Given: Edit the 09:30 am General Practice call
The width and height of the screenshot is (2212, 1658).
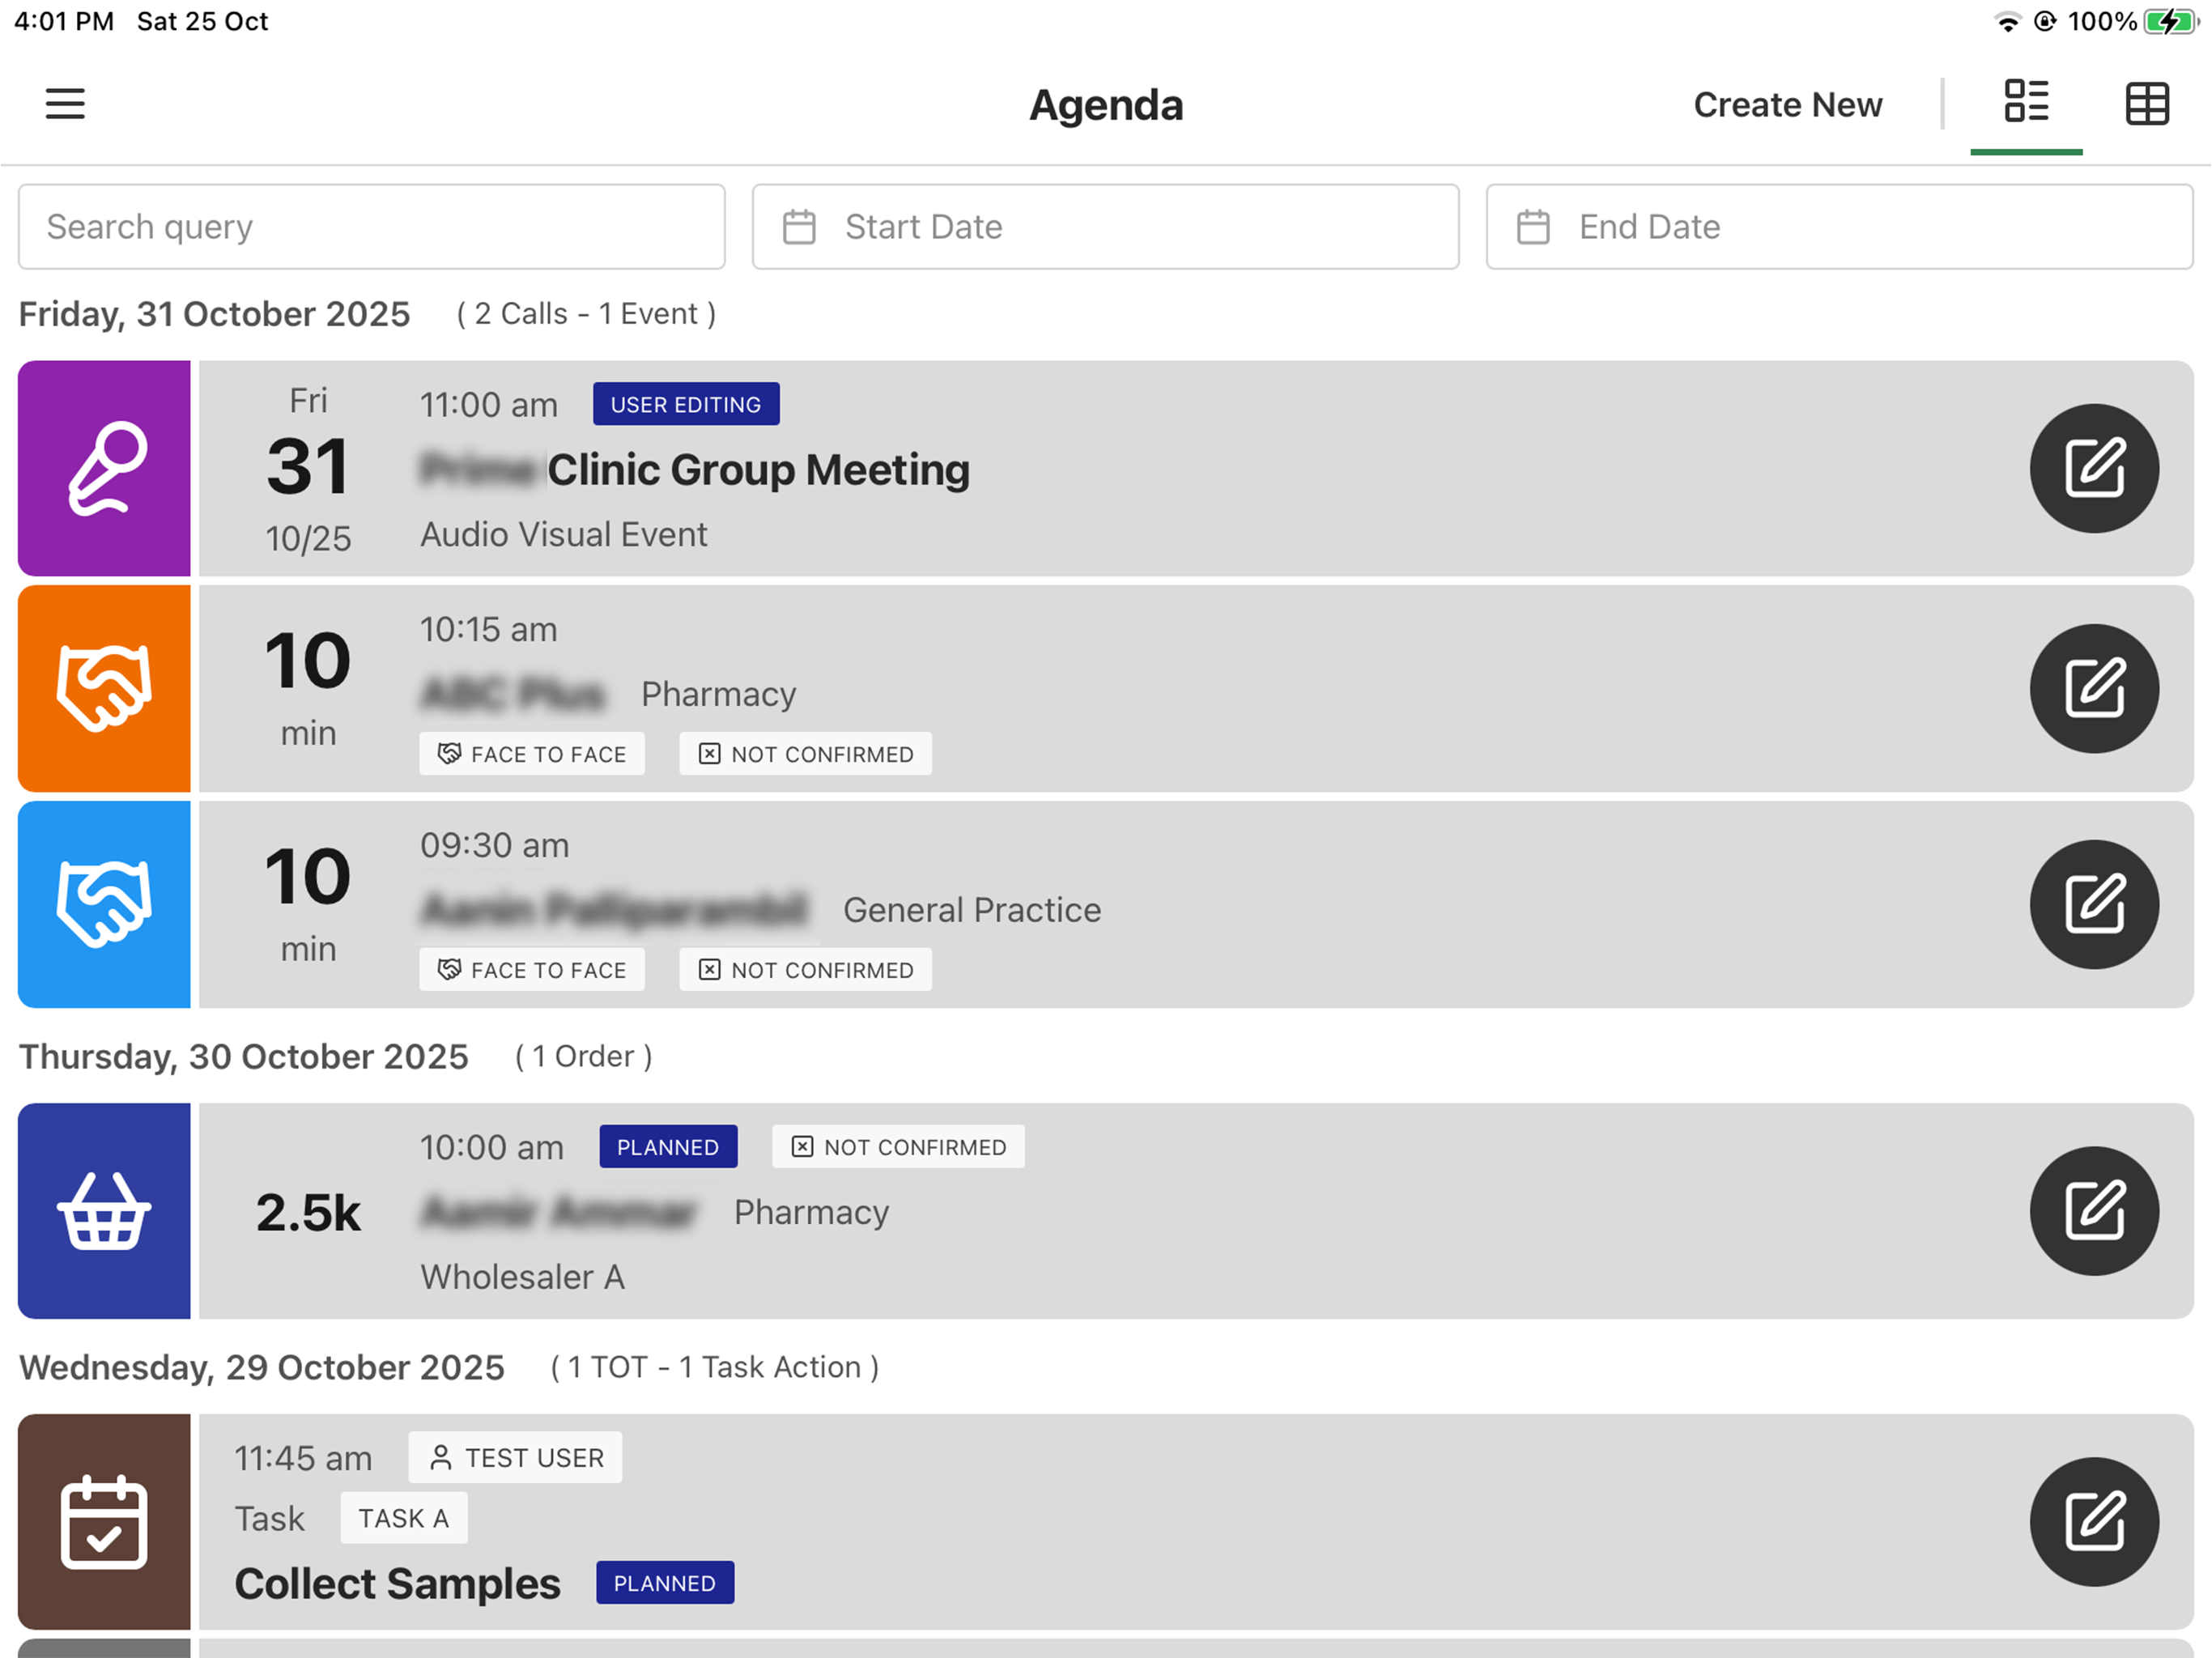Looking at the screenshot, I should coord(2093,904).
